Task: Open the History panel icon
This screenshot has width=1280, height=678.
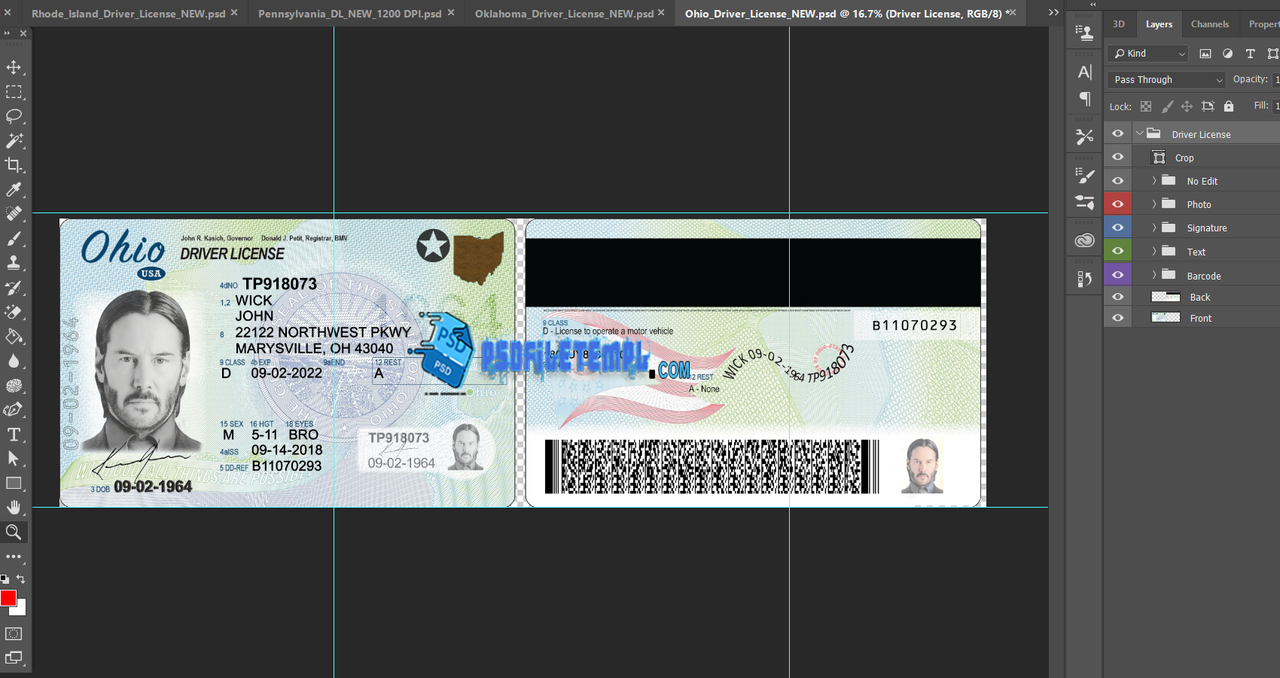Action: (x=1085, y=279)
